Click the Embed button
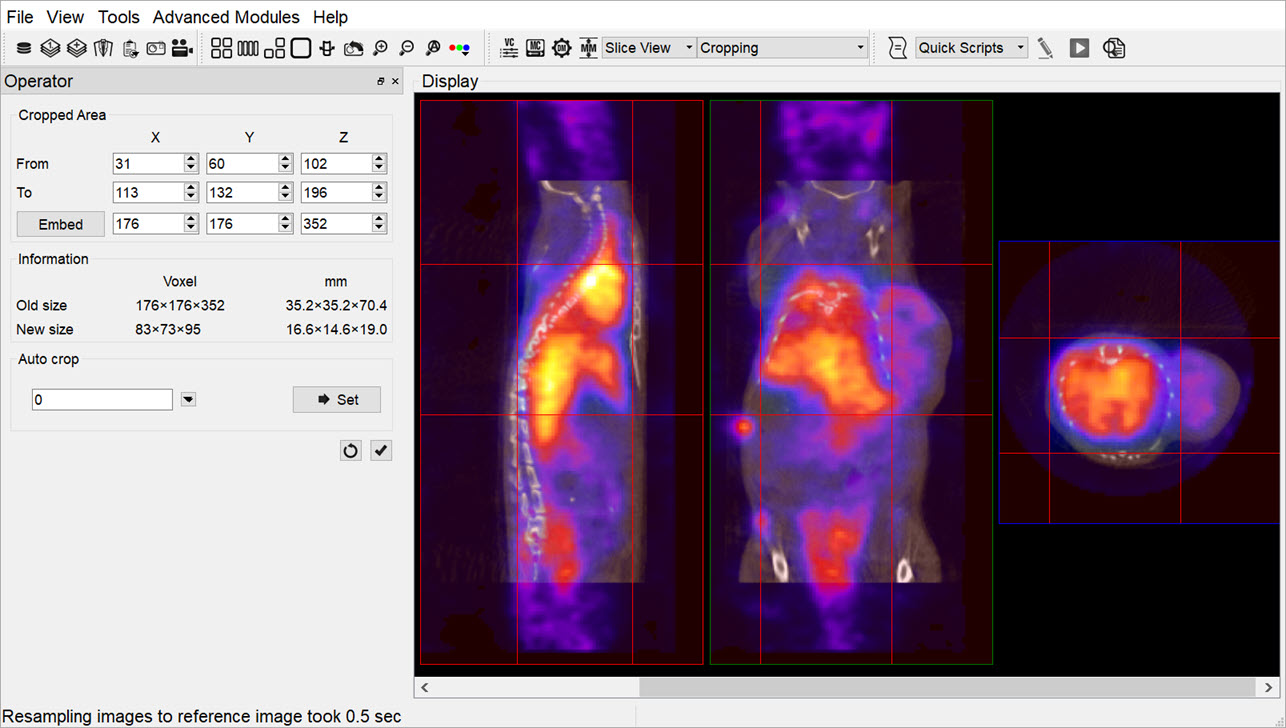1286x728 pixels. (x=61, y=224)
